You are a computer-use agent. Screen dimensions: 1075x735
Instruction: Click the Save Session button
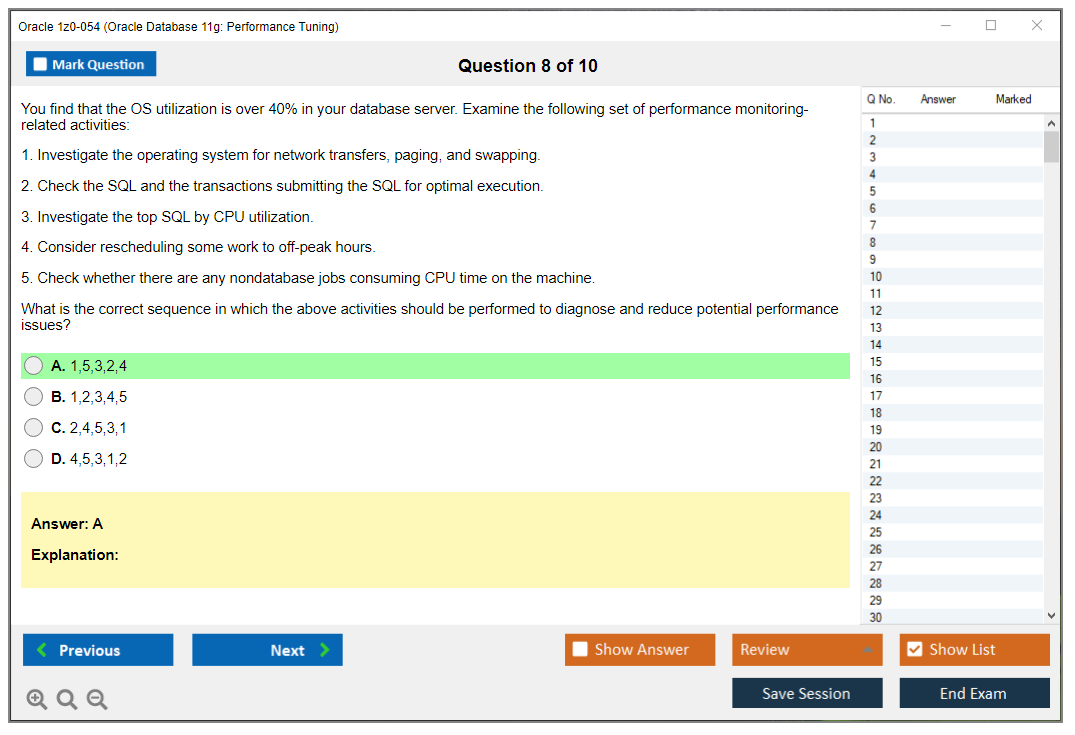pyautogui.click(x=807, y=693)
